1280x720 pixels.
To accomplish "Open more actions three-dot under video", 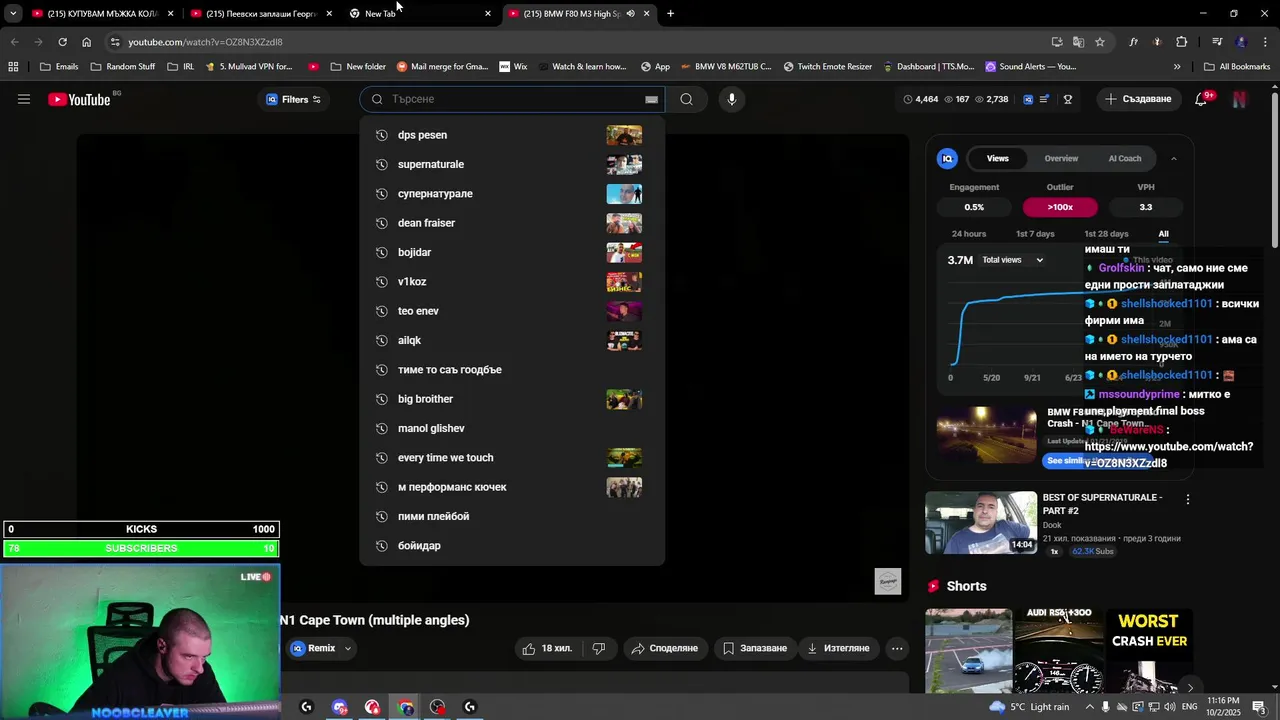I will point(897,648).
